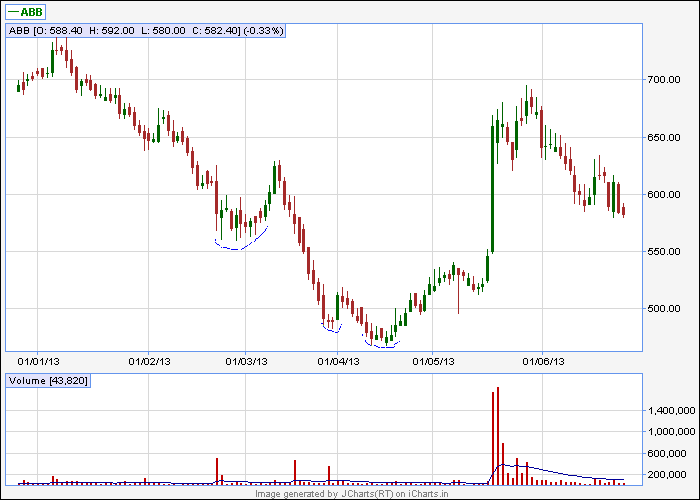Click the 01/03/13 date label
Screen dimensions: 700x500
point(246,361)
